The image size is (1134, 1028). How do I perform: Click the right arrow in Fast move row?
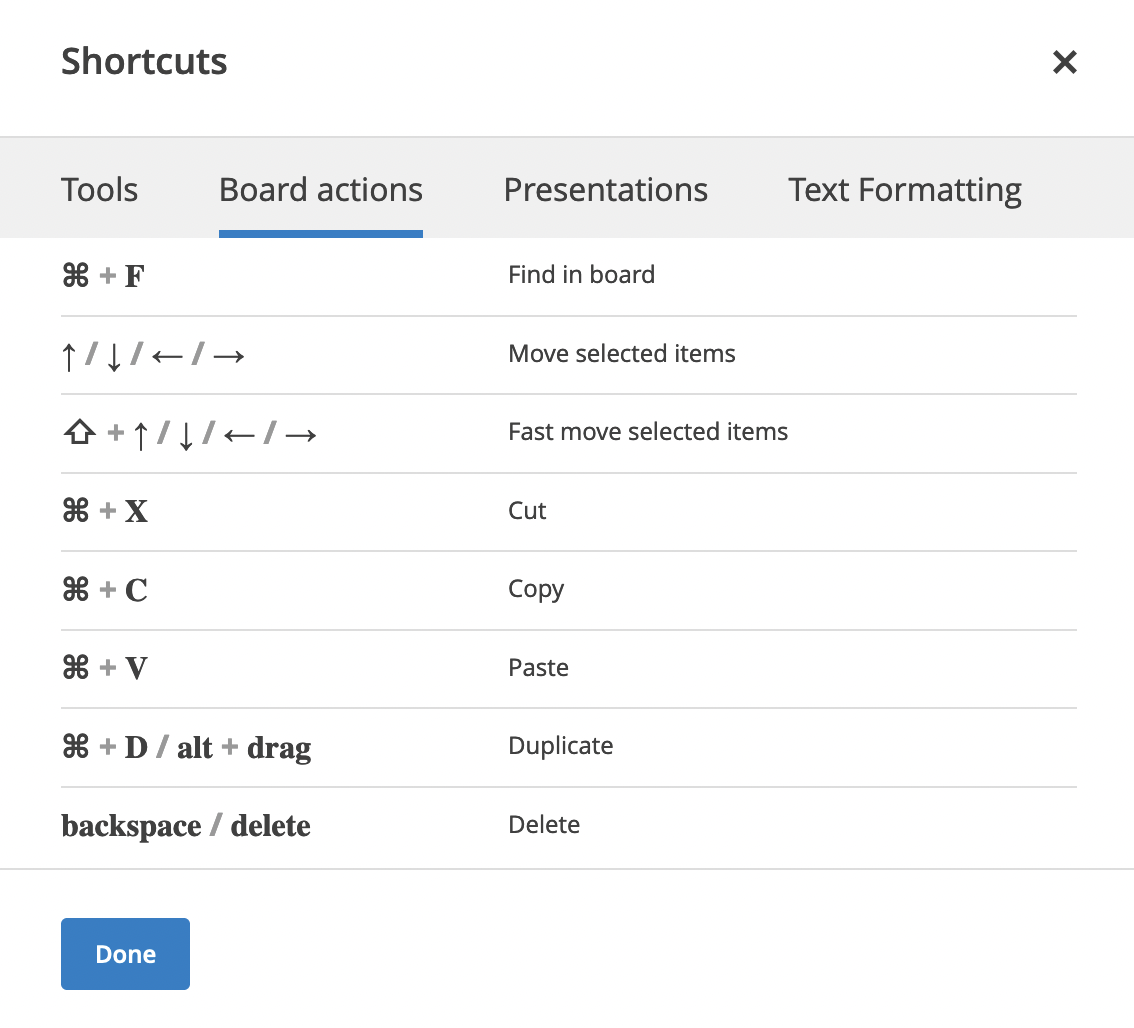tap(301, 435)
